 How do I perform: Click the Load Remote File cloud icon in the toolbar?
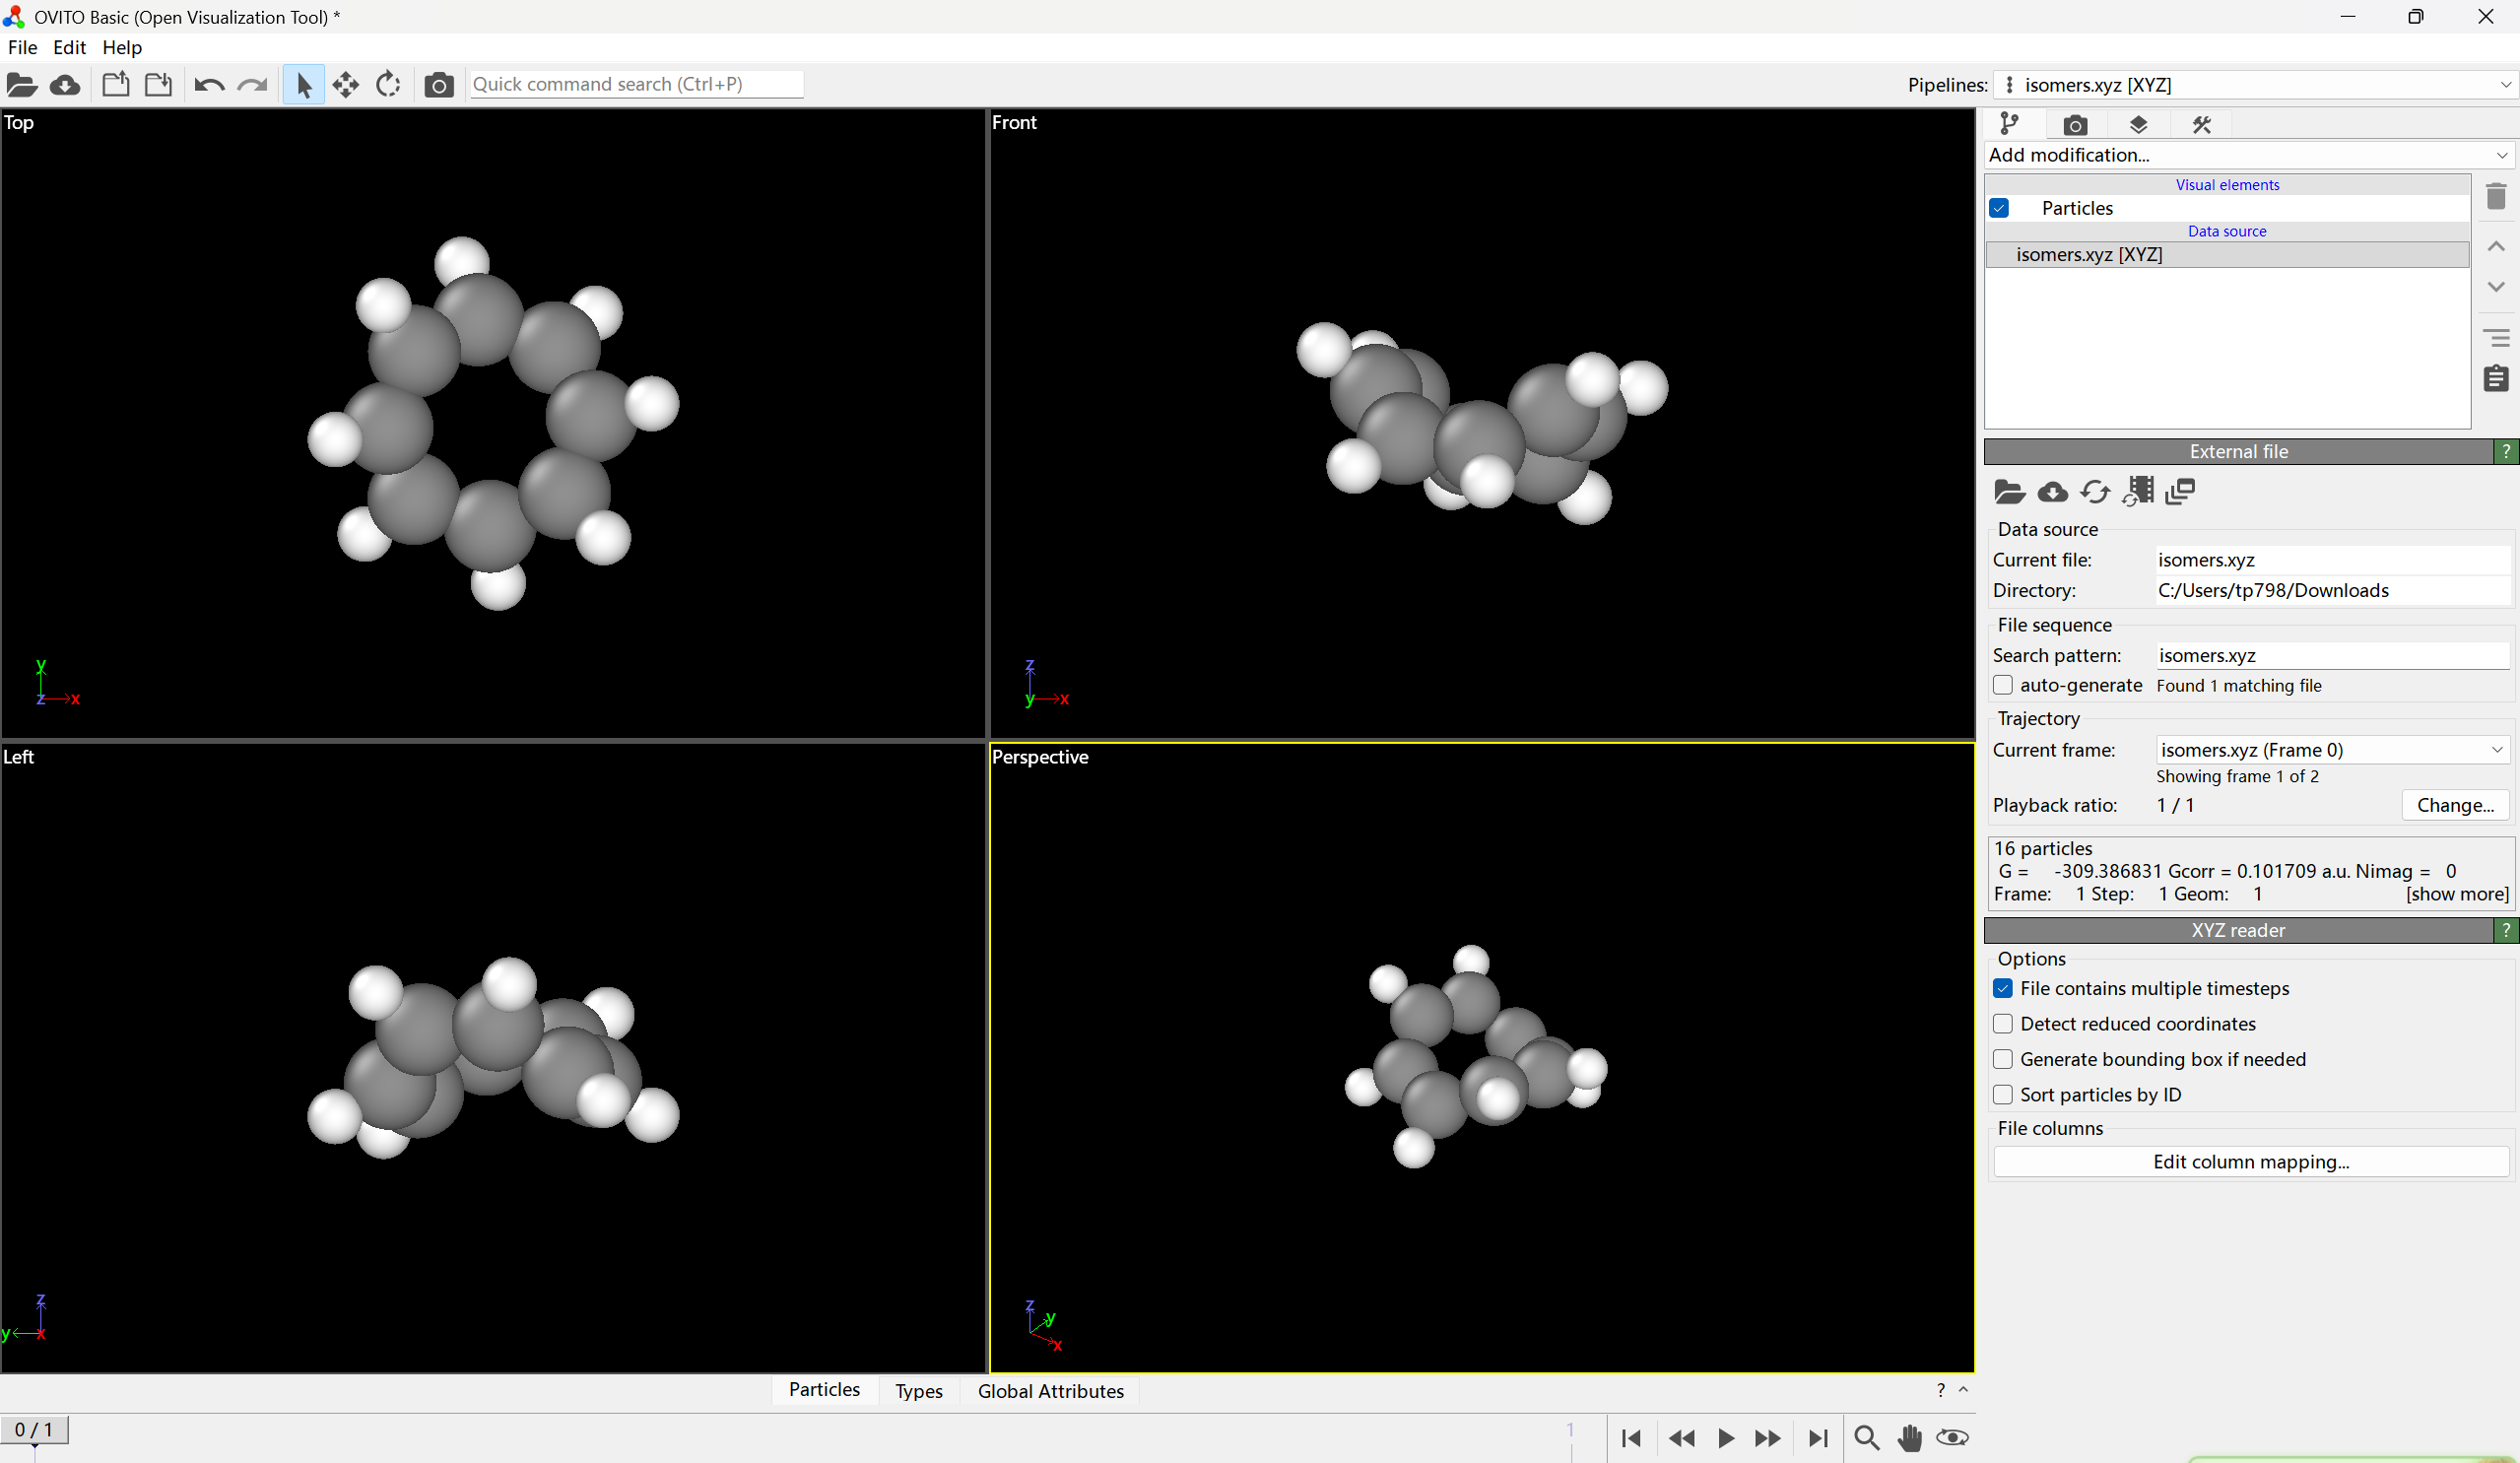[65, 85]
